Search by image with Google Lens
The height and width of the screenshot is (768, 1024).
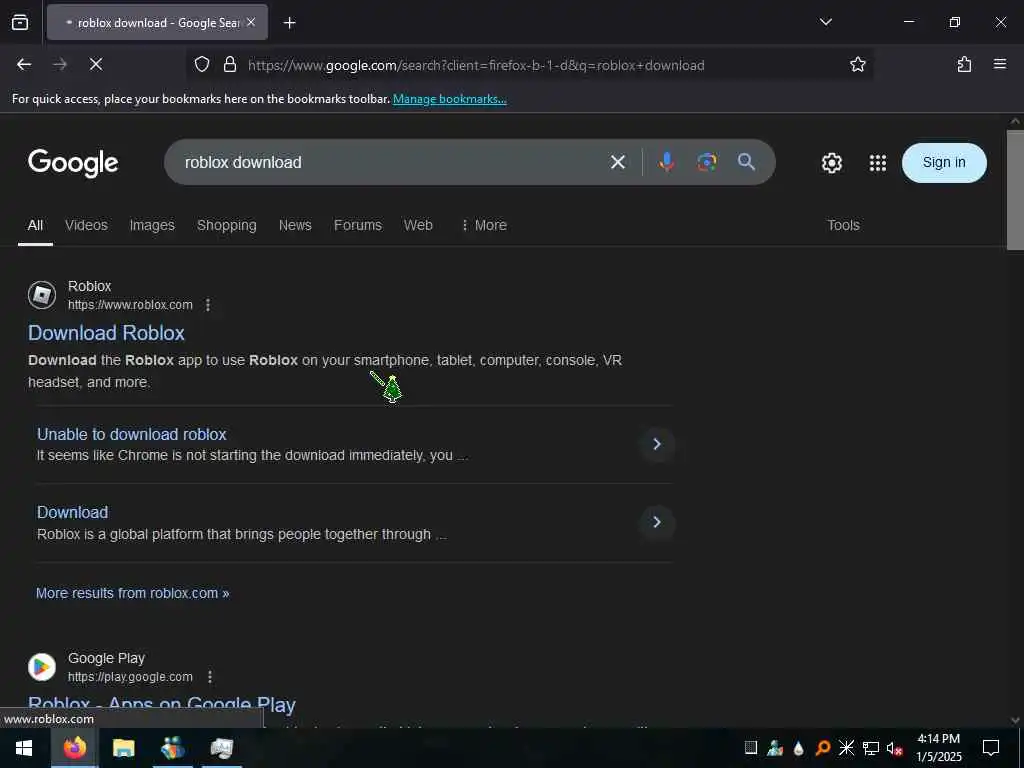pos(707,162)
